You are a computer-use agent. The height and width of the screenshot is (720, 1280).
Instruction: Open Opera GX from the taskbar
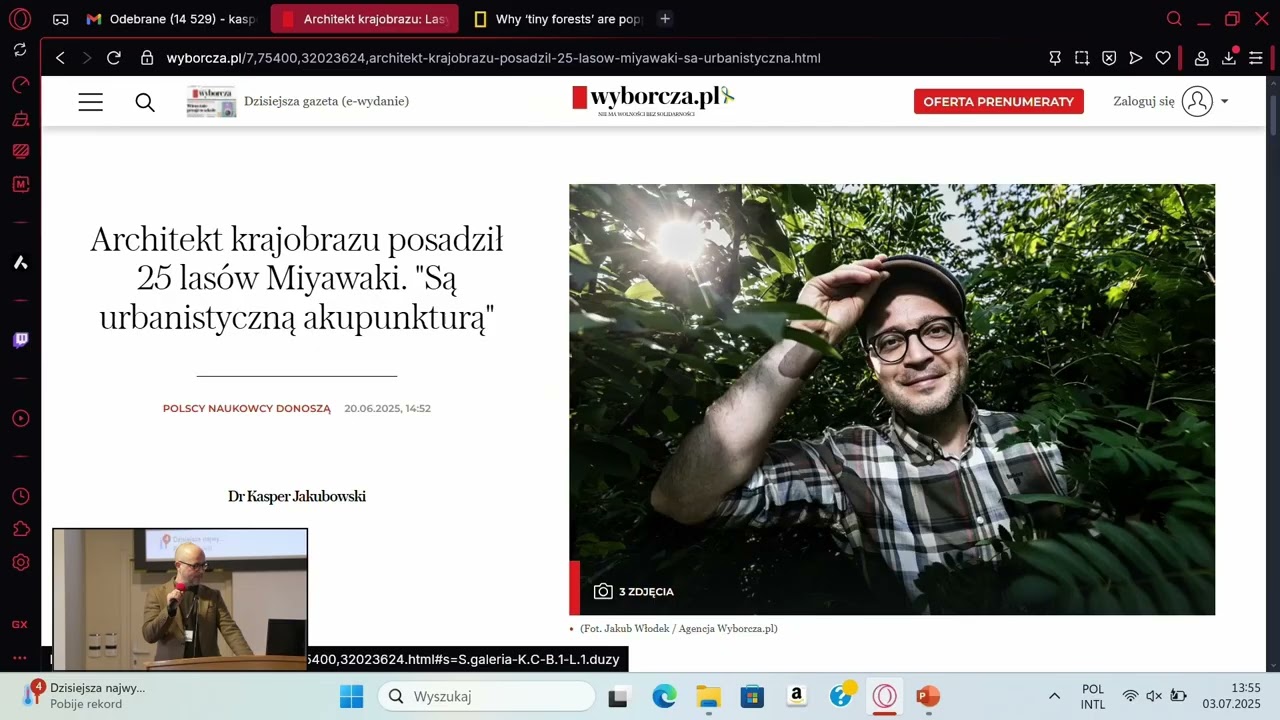click(x=884, y=696)
